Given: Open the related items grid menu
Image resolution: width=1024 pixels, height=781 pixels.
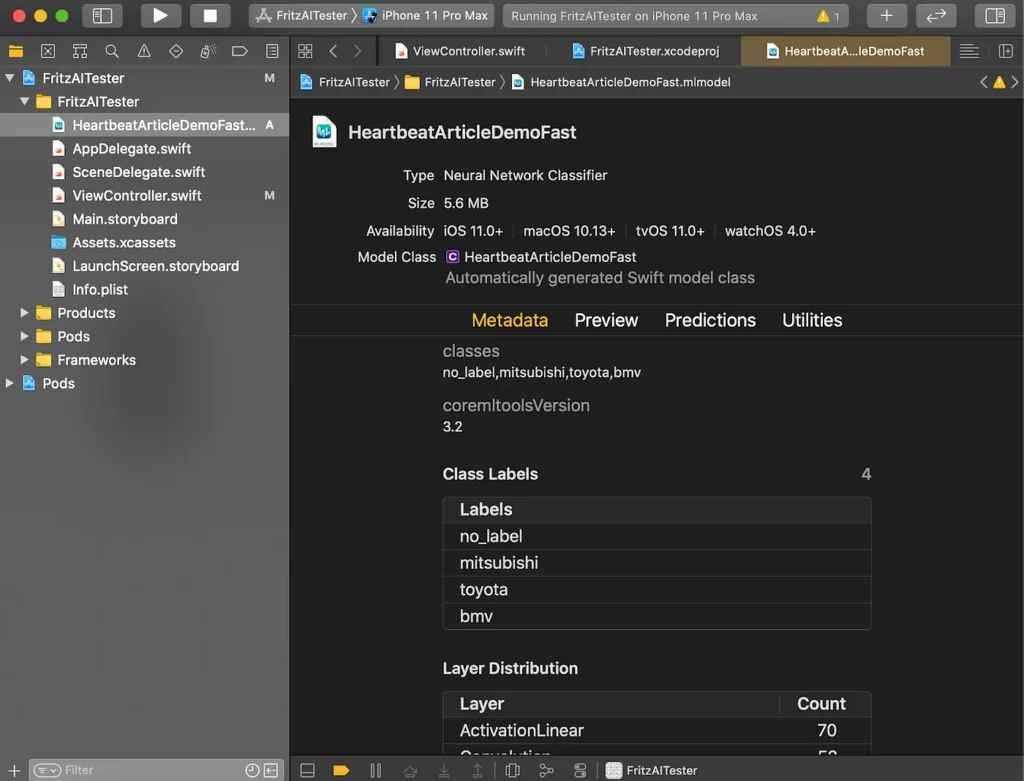Looking at the screenshot, I should click(305, 51).
